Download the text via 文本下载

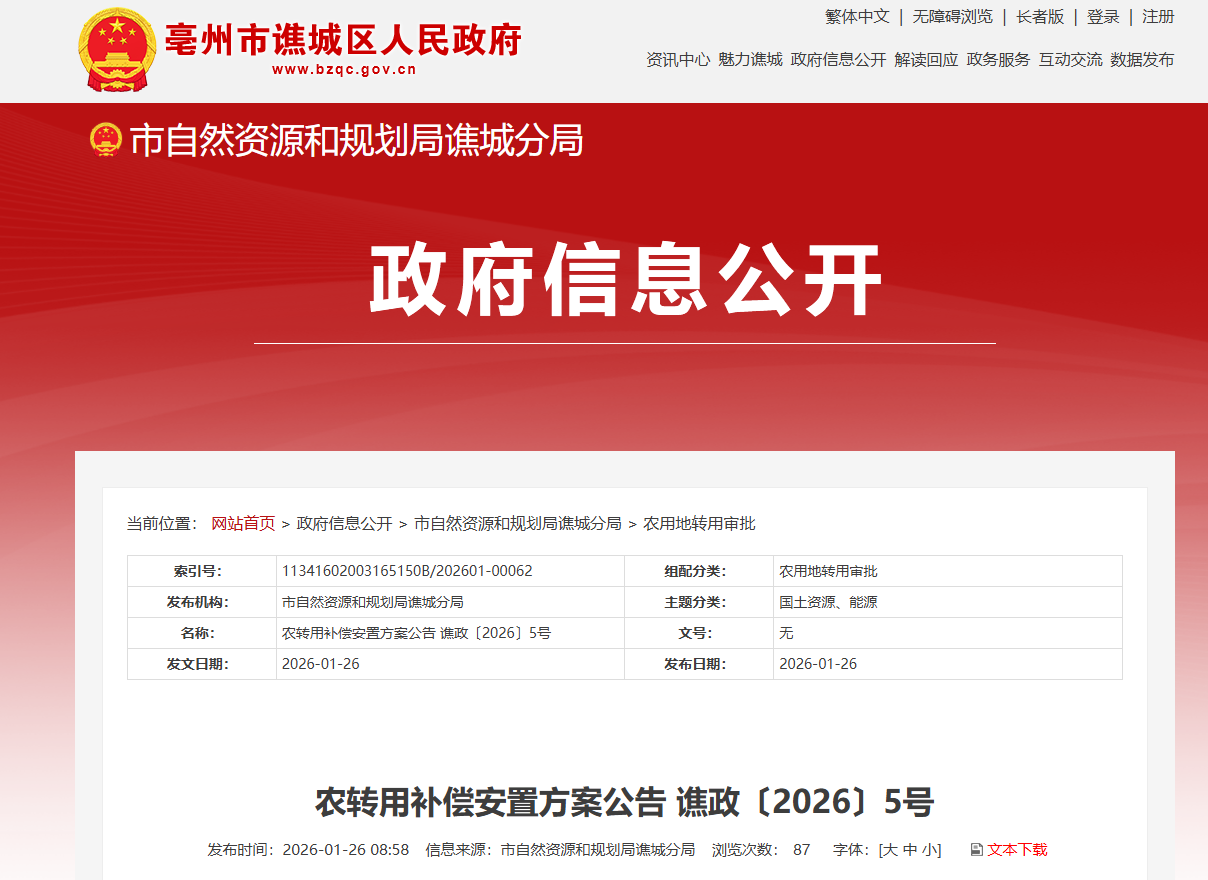click(1018, 850)
